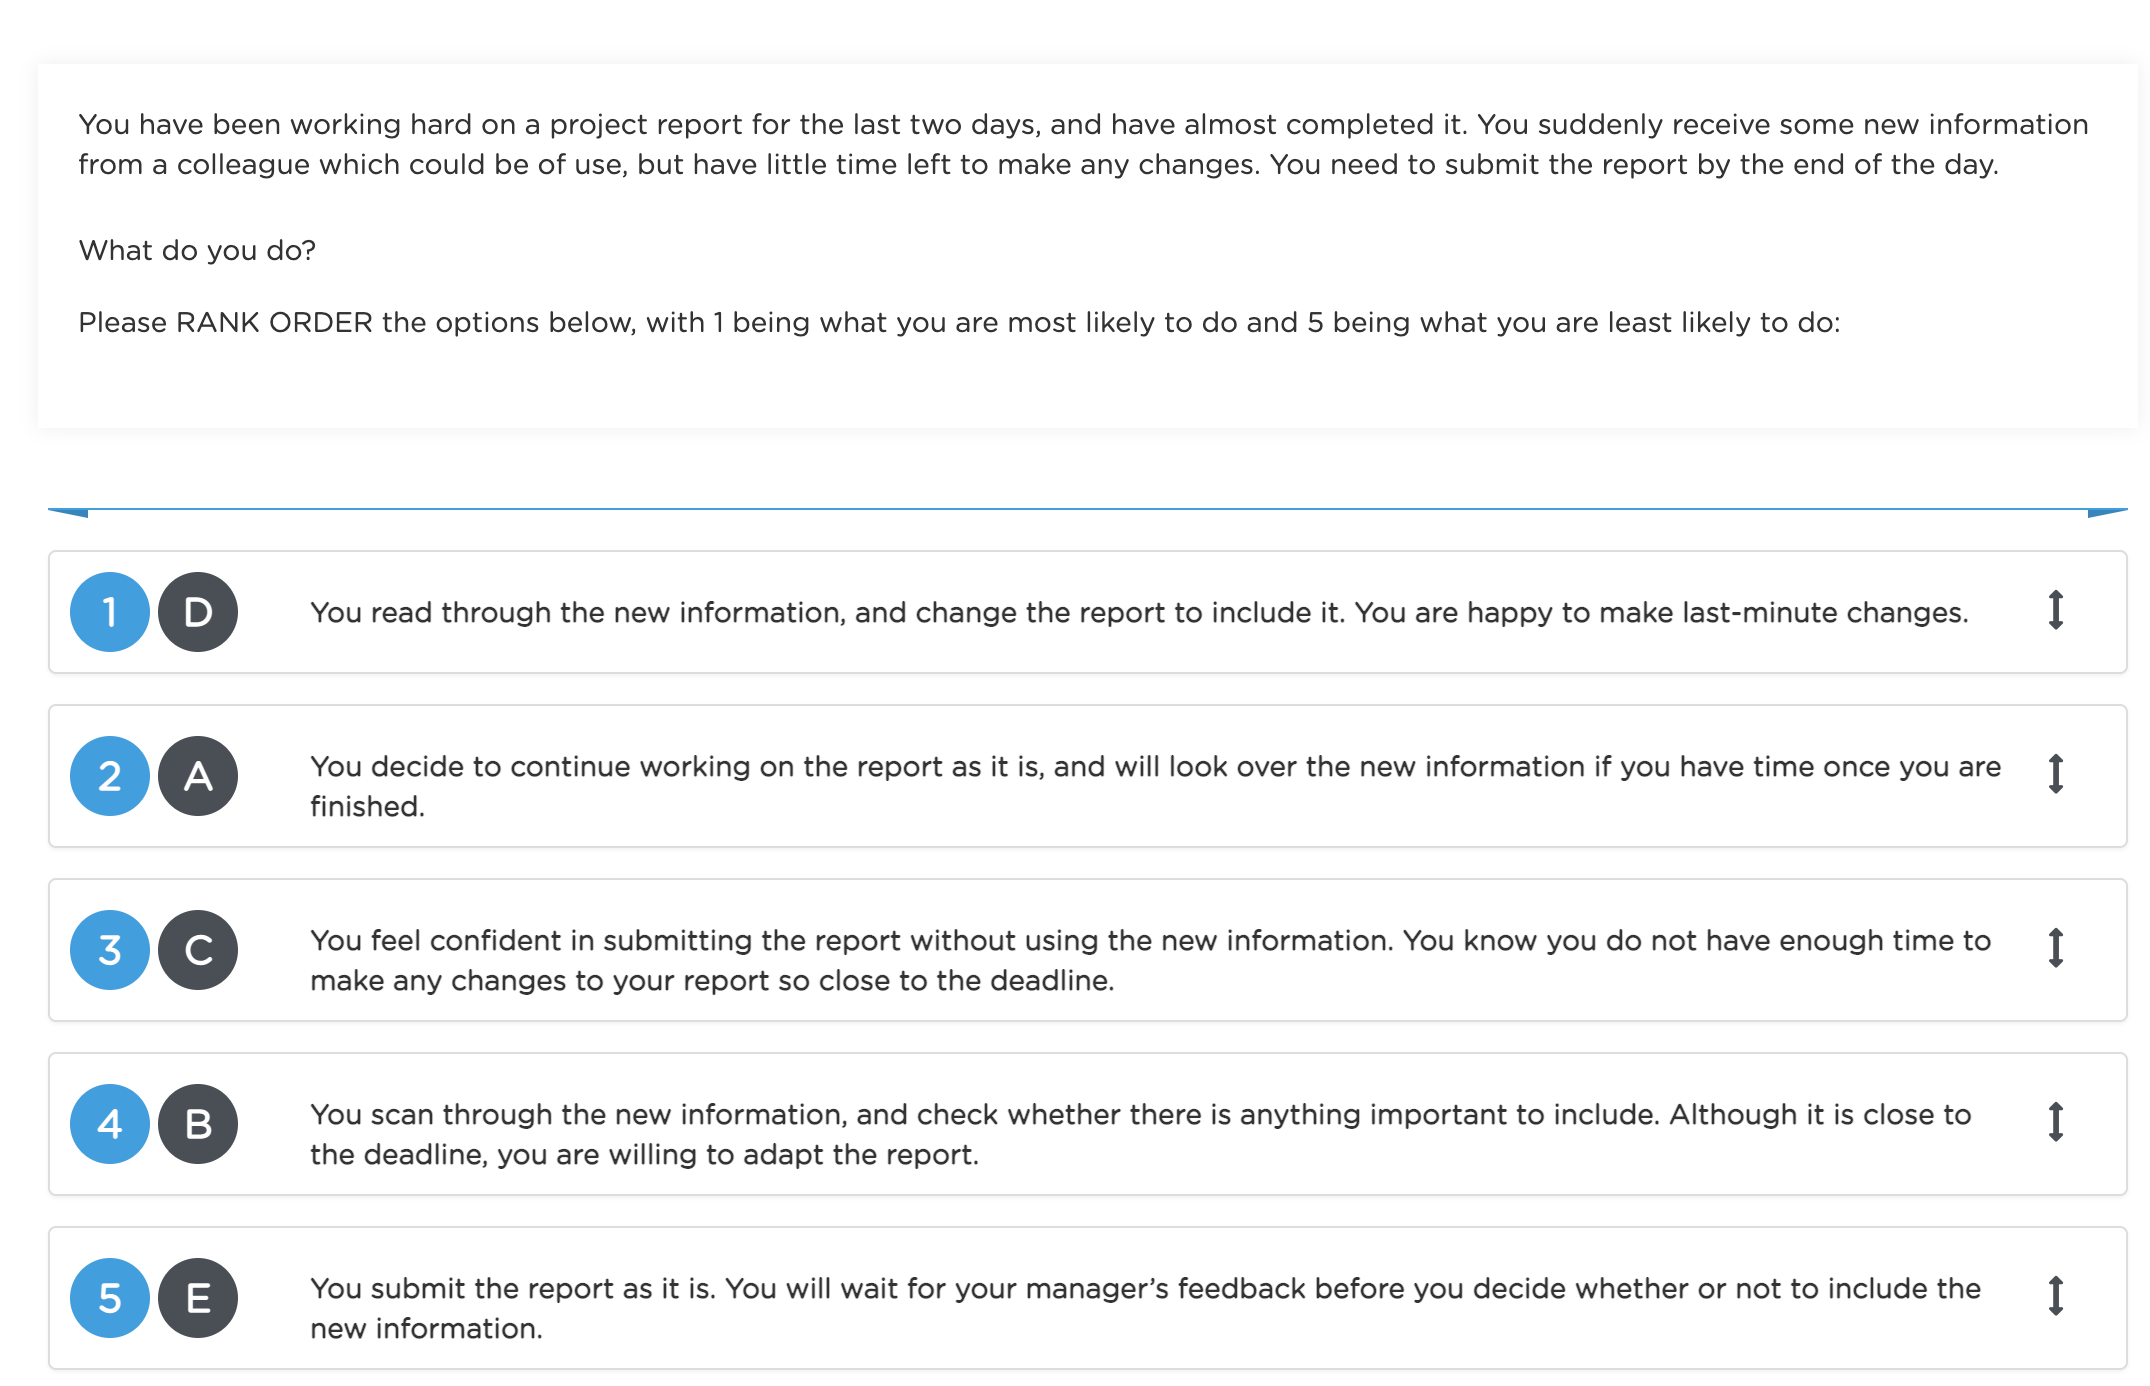The image size is (2150, 1386).
Task: Click the reorder arrow for option C
Action: (2055, 948)
